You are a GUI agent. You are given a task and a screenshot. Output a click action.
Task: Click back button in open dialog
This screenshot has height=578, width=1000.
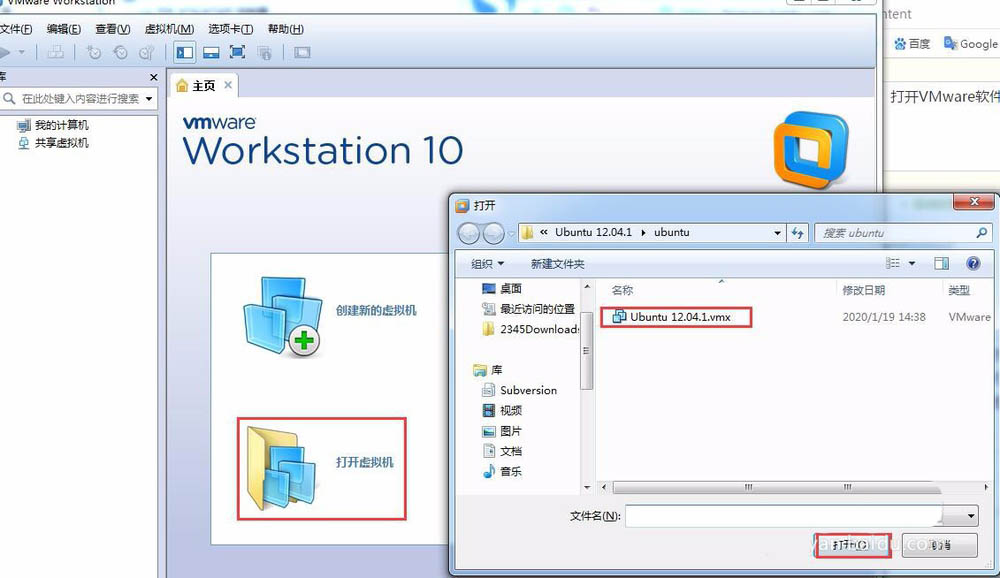point(469,233)
